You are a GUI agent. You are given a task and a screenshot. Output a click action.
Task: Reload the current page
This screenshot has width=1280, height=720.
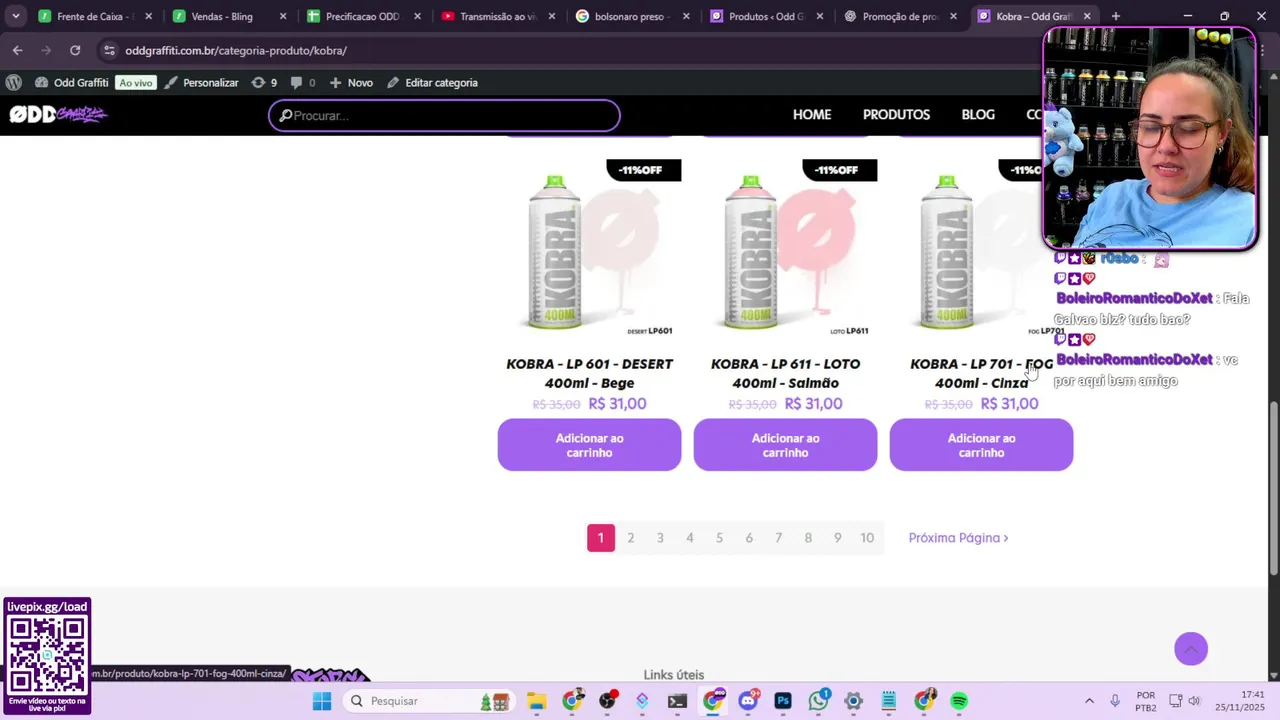coord(75,50)
